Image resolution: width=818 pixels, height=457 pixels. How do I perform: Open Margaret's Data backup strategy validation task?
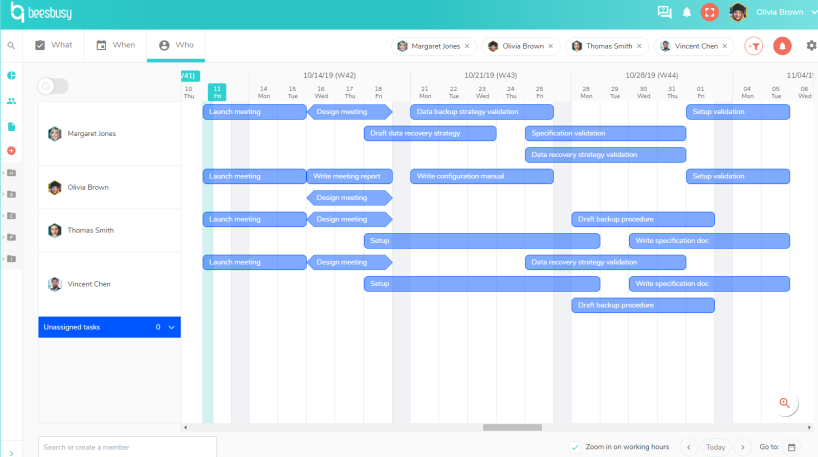click(x=482, y=112)
